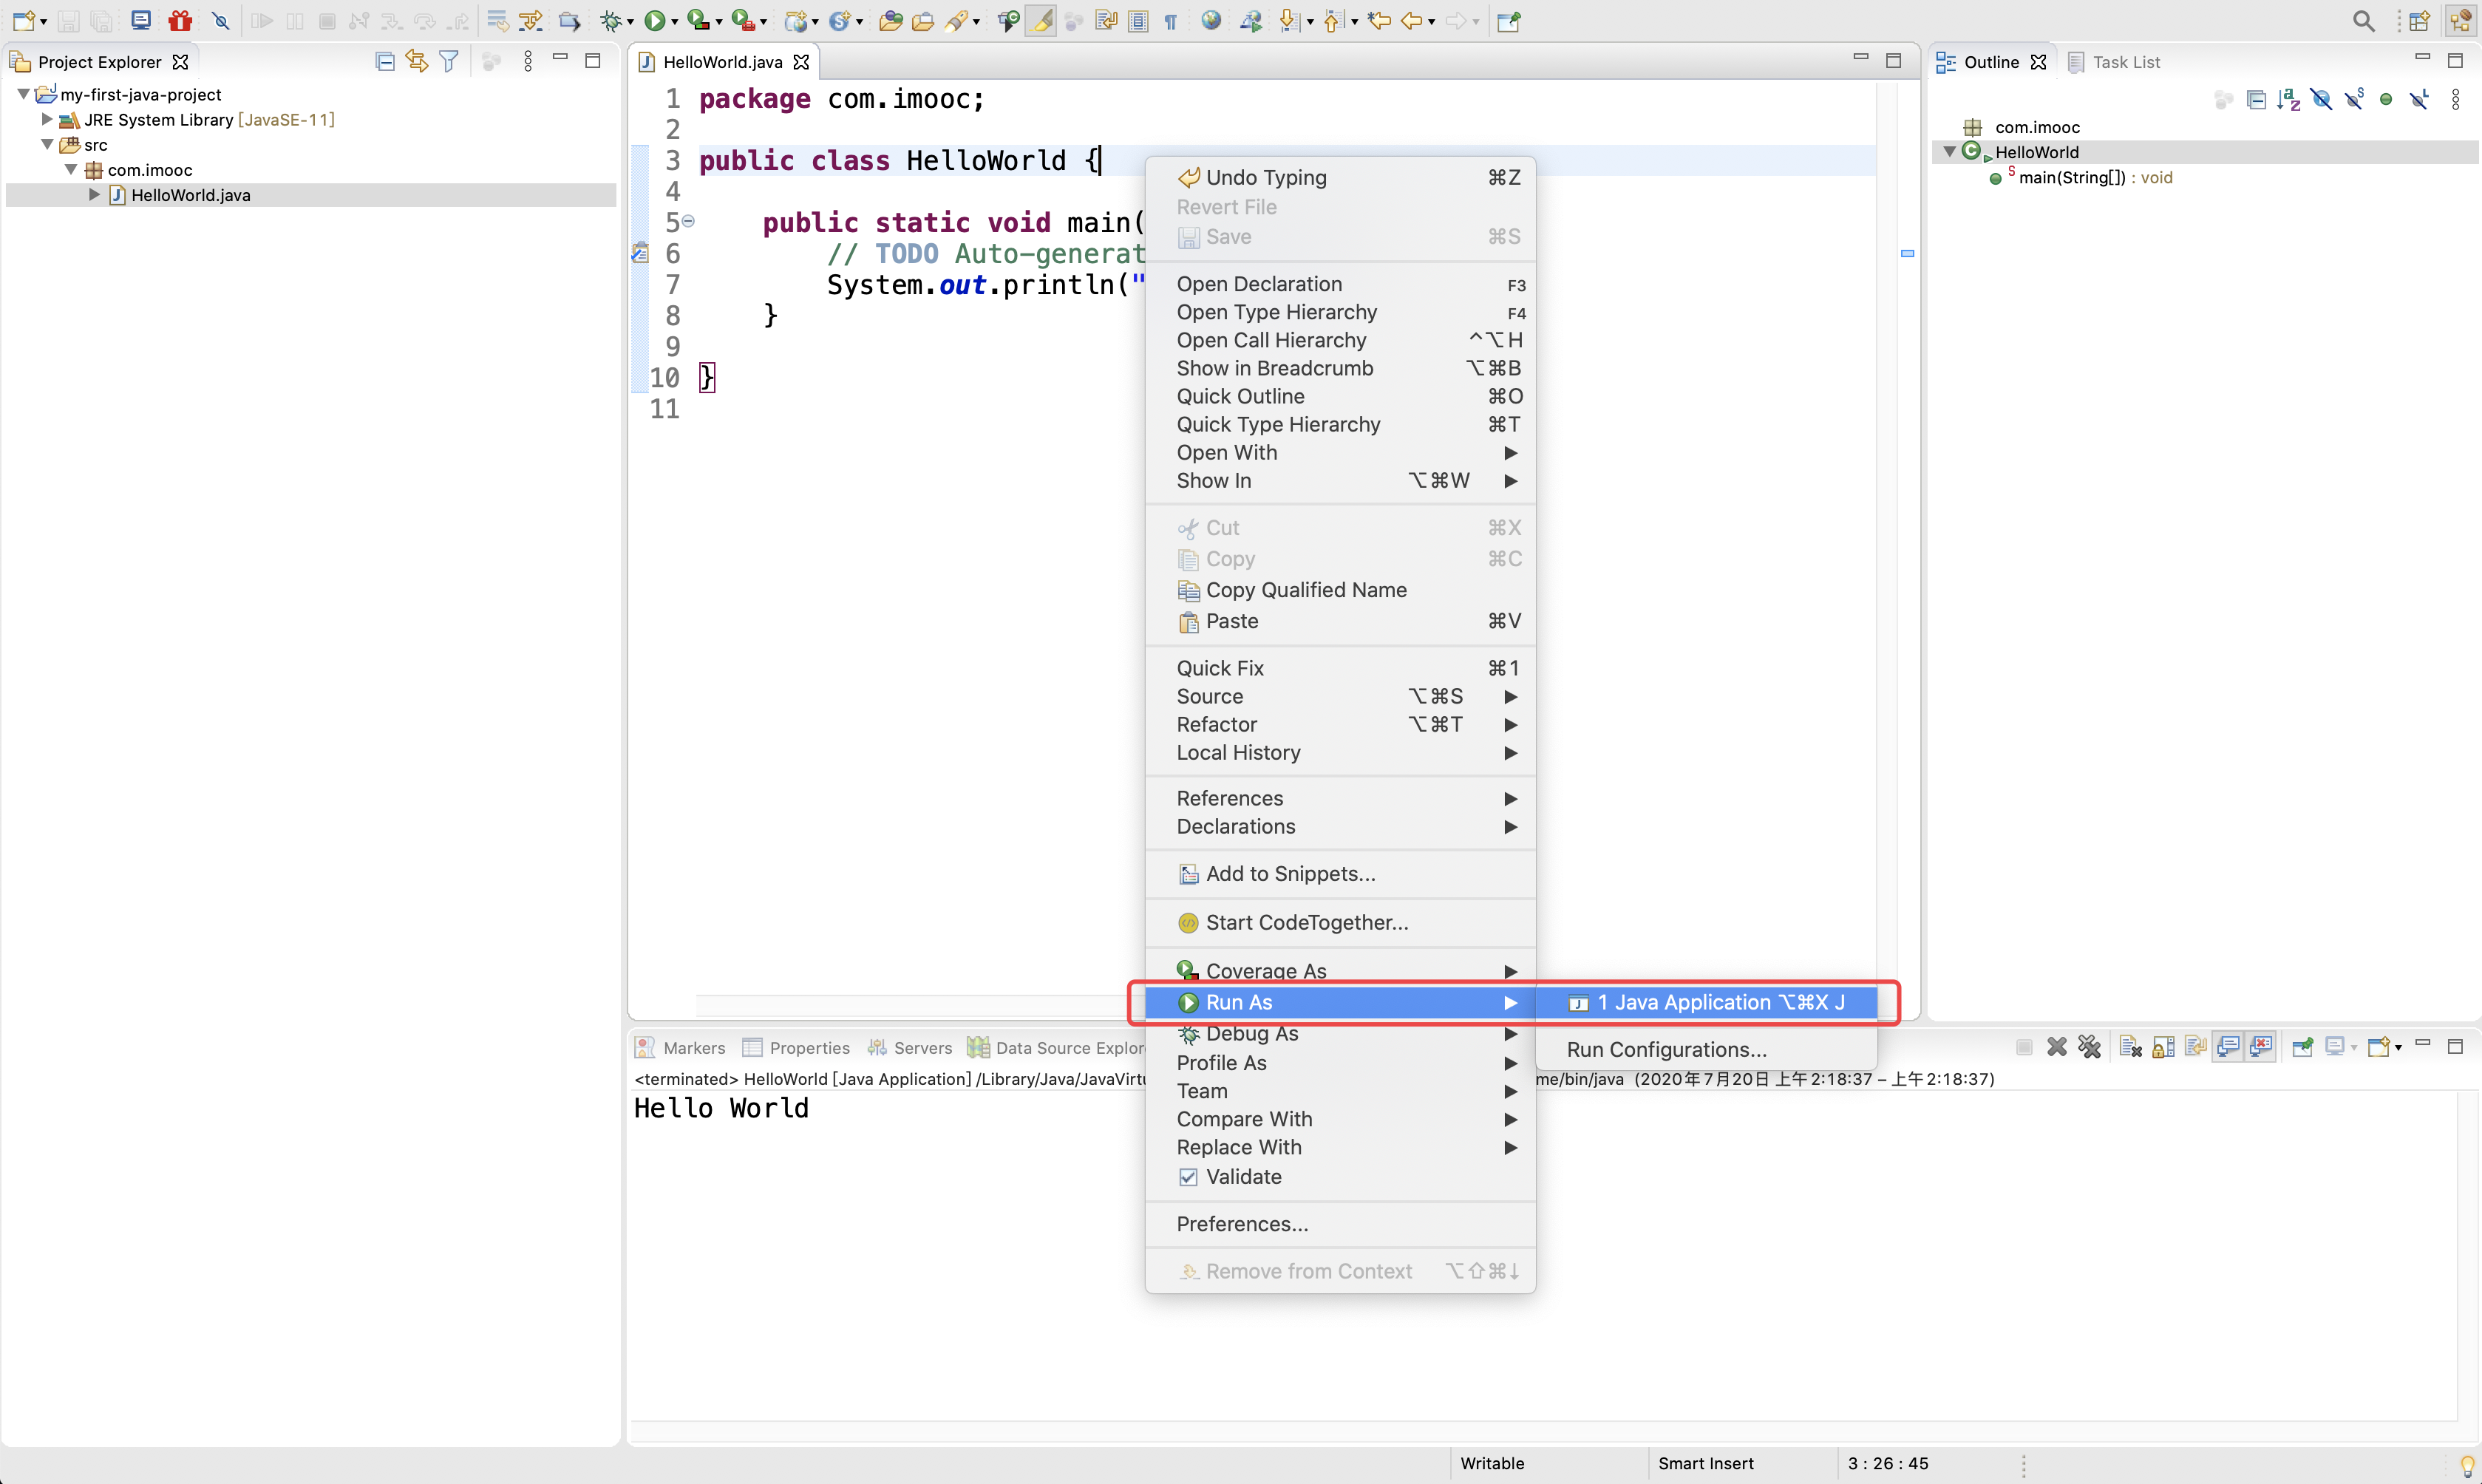Select Open Declaration menu item
Screen dimensions: 2482x1484
(x=1340, y=284)
